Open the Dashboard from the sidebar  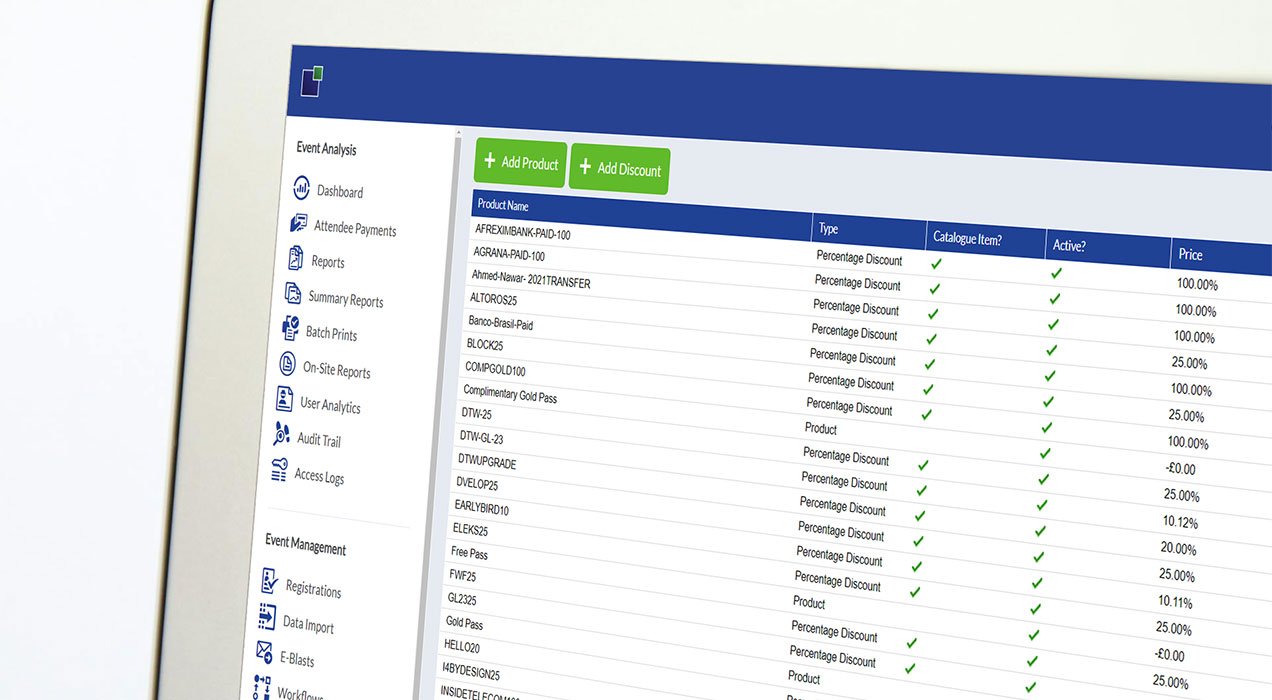coord(340,190)
